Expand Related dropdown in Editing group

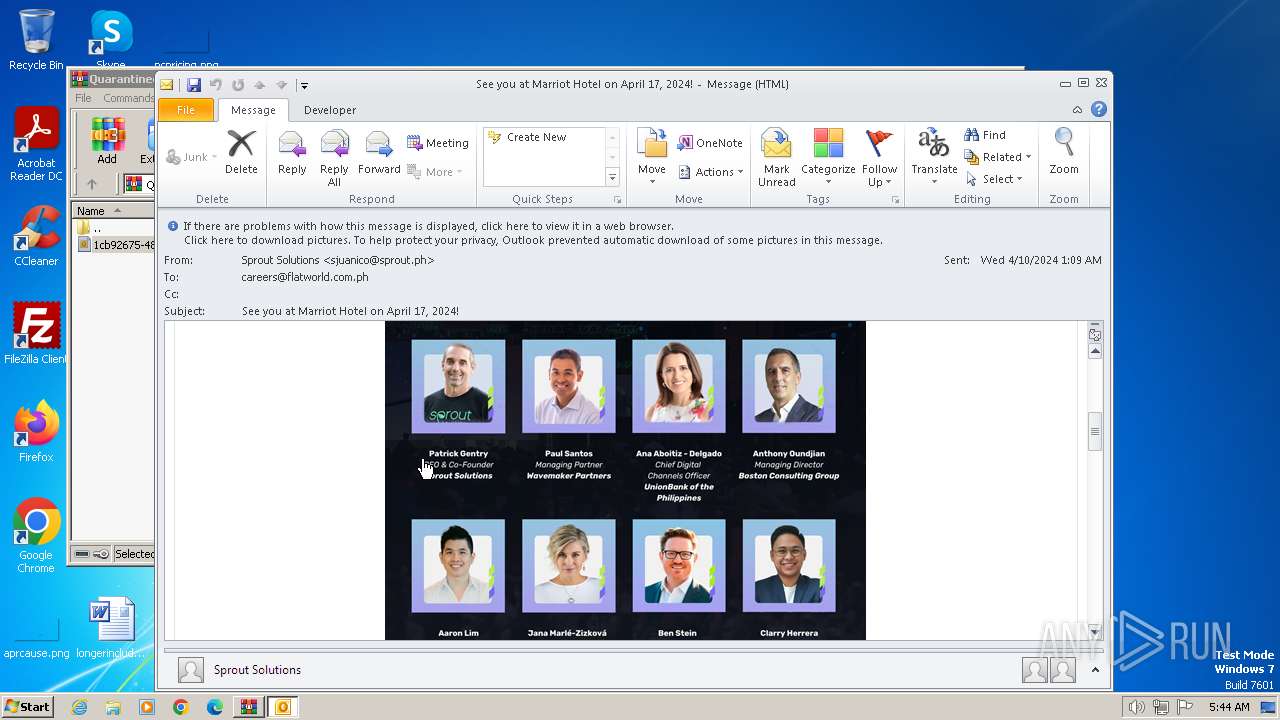point(997,157)
